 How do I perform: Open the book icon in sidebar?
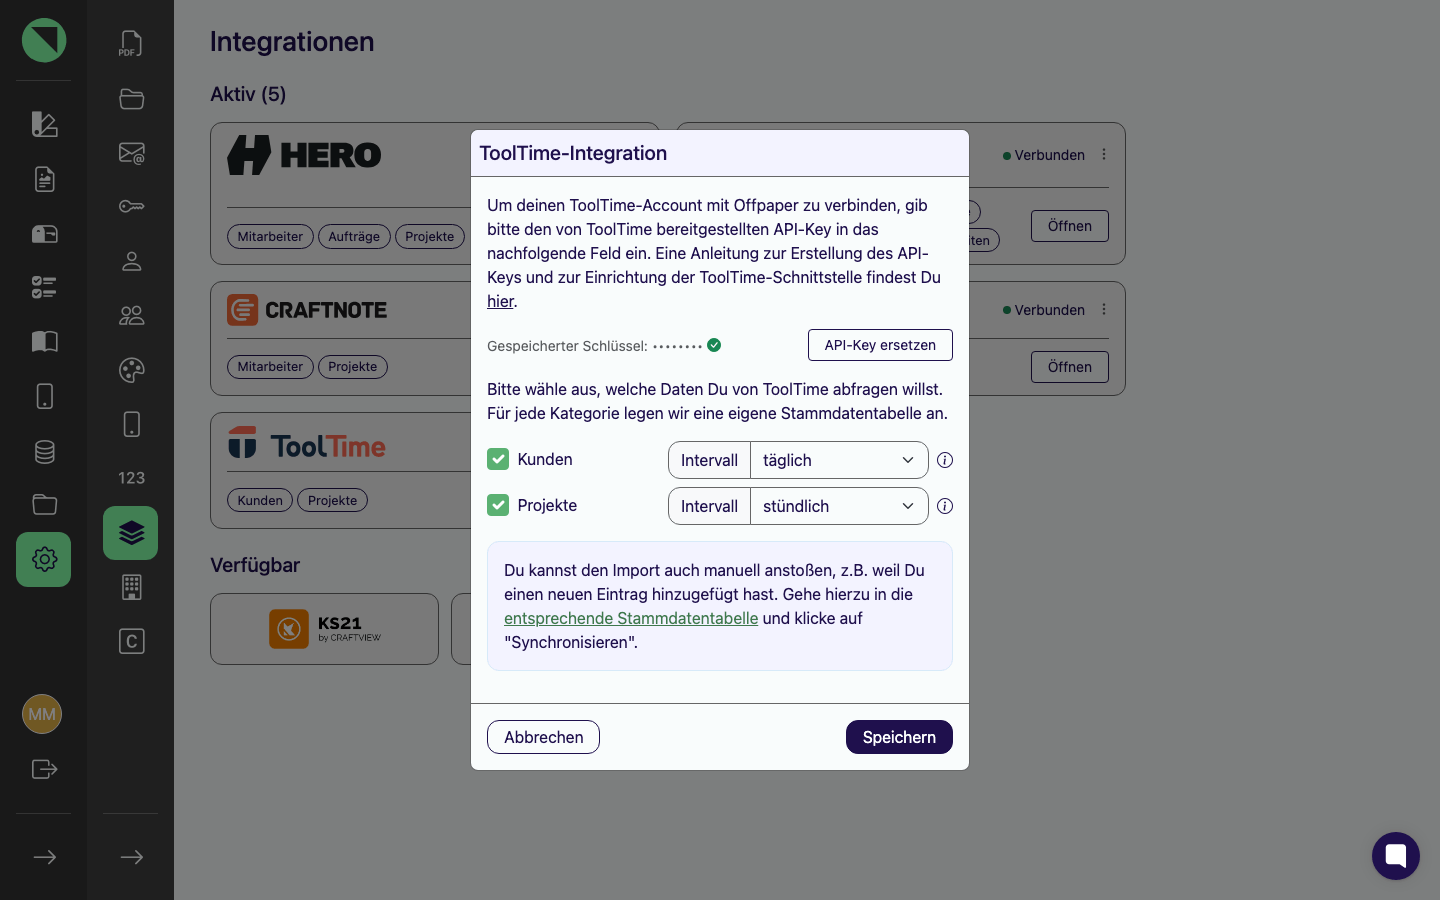point(44,342)
